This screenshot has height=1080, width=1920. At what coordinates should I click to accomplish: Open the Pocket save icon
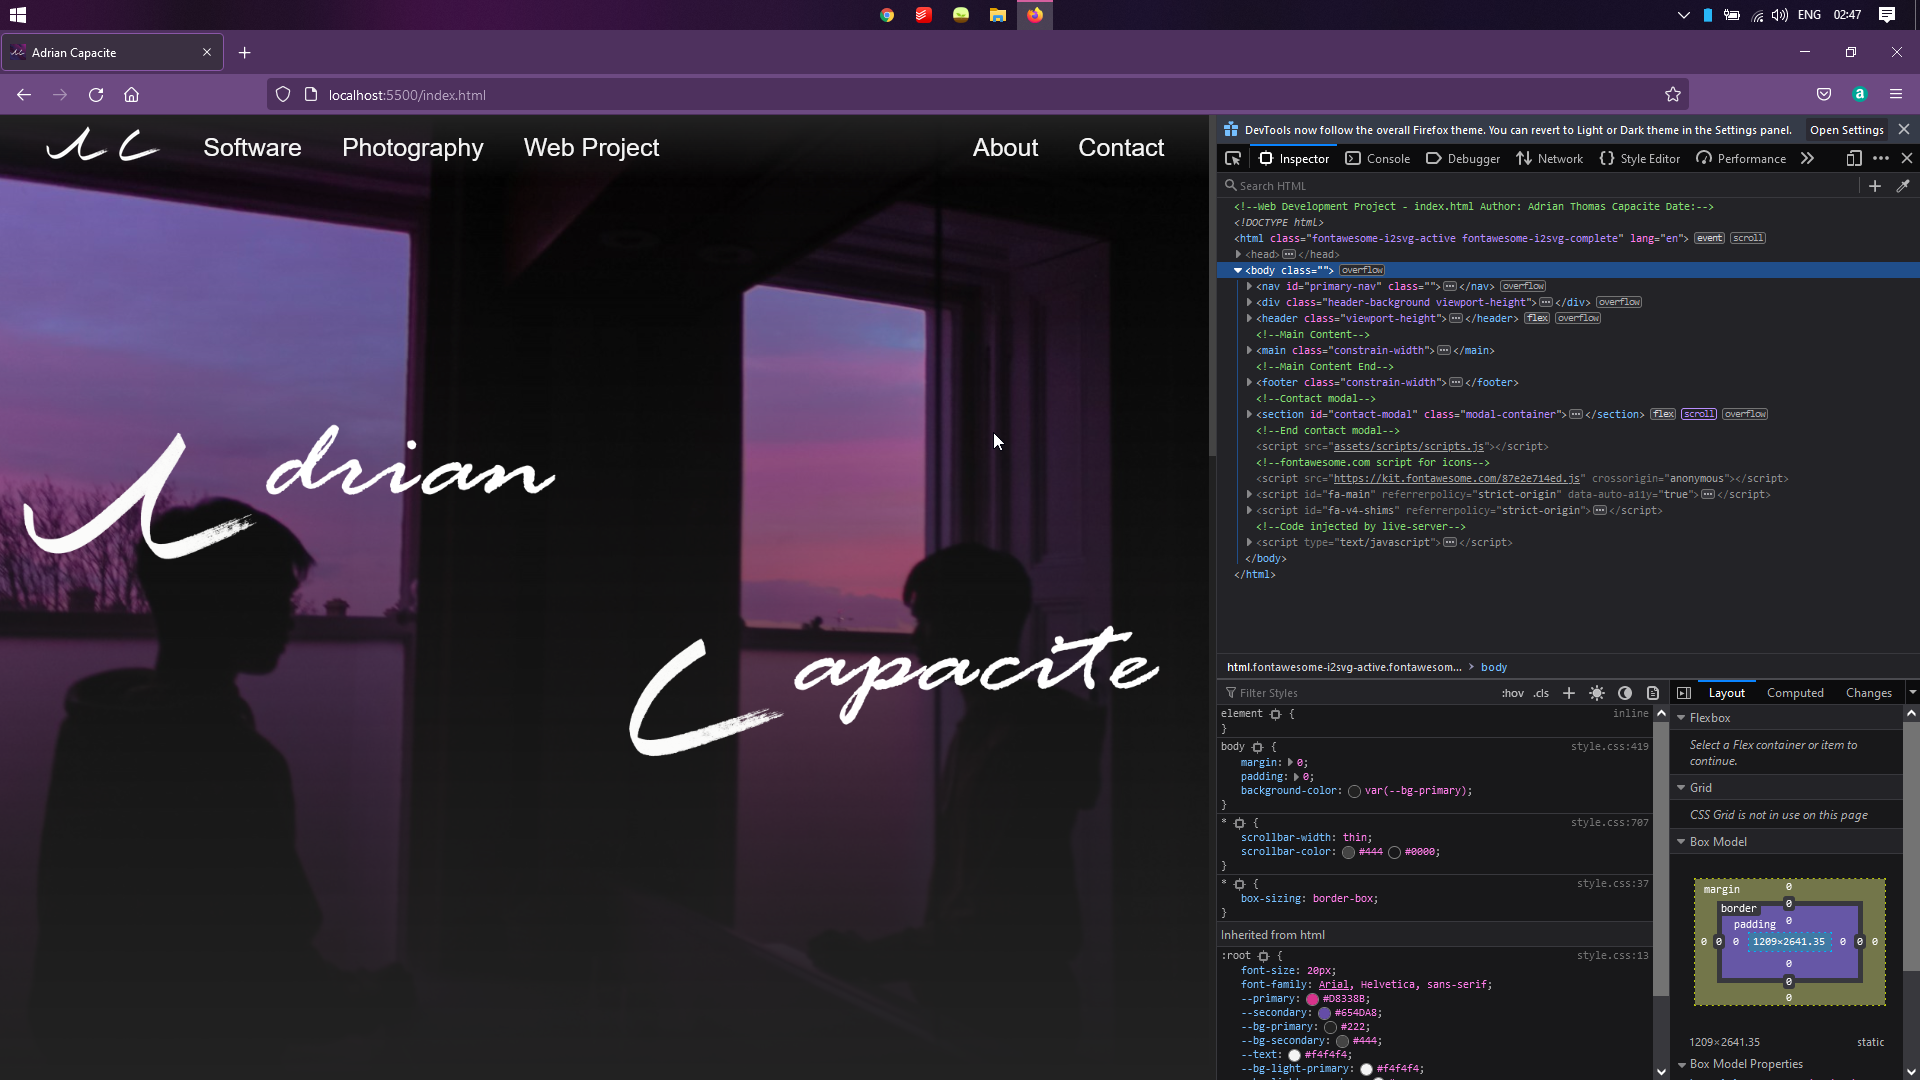[1824, 95]
